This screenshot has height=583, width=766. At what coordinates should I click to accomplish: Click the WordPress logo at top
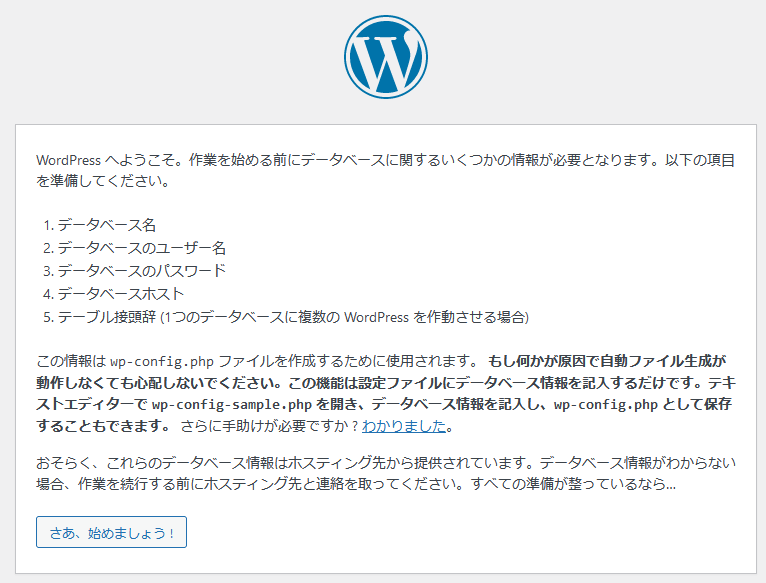(386, 57)
